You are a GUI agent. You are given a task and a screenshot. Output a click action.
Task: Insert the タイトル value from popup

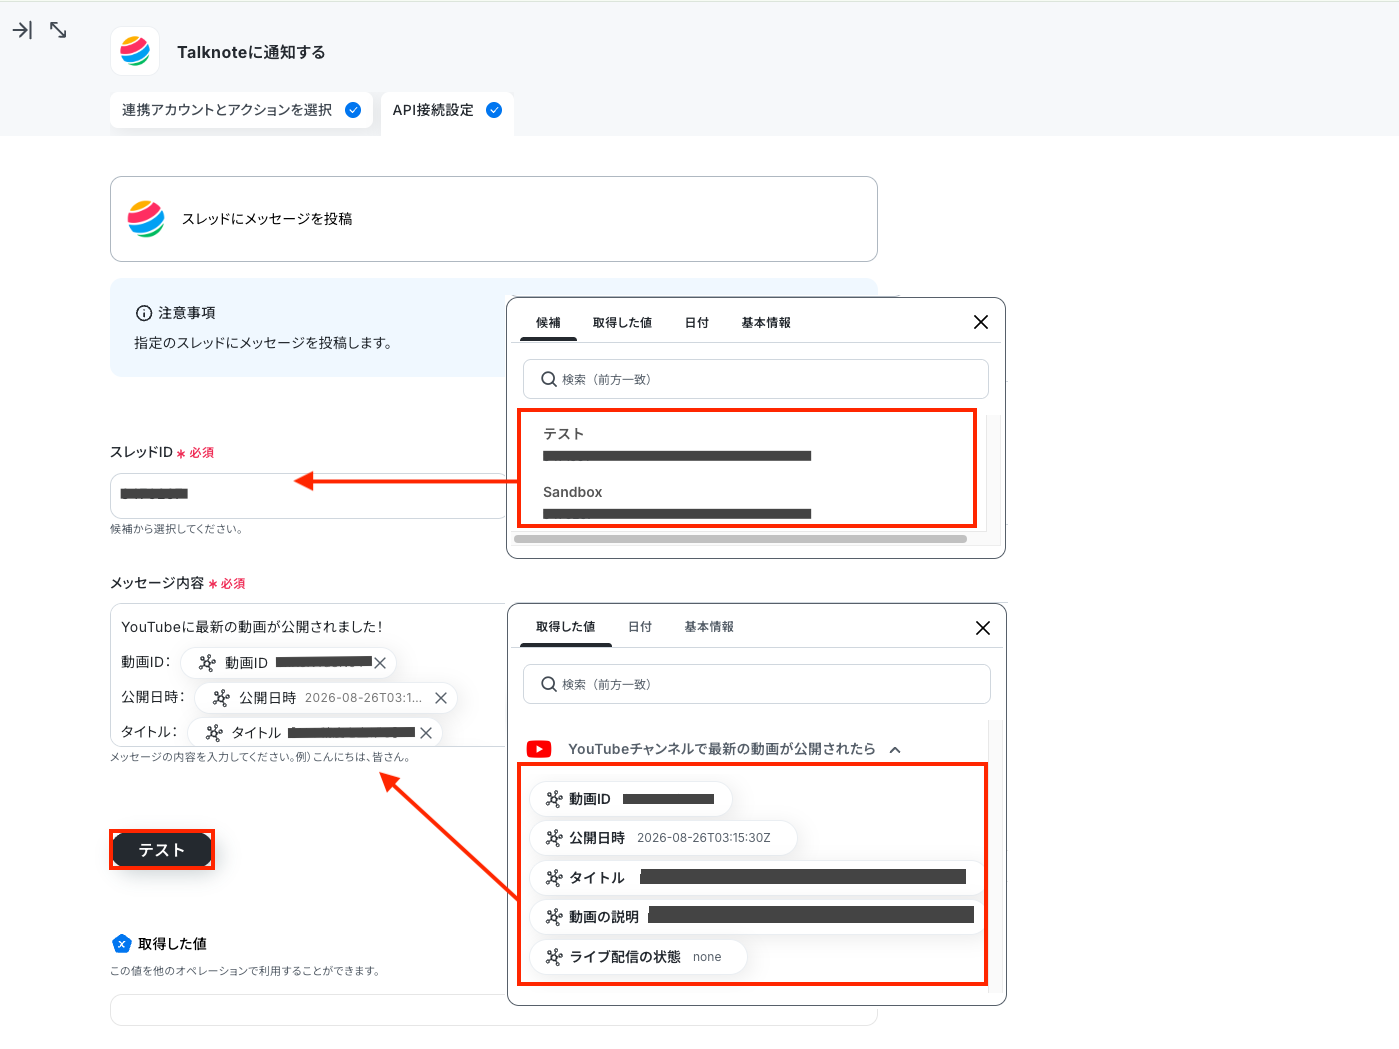(x=757, y=877)
